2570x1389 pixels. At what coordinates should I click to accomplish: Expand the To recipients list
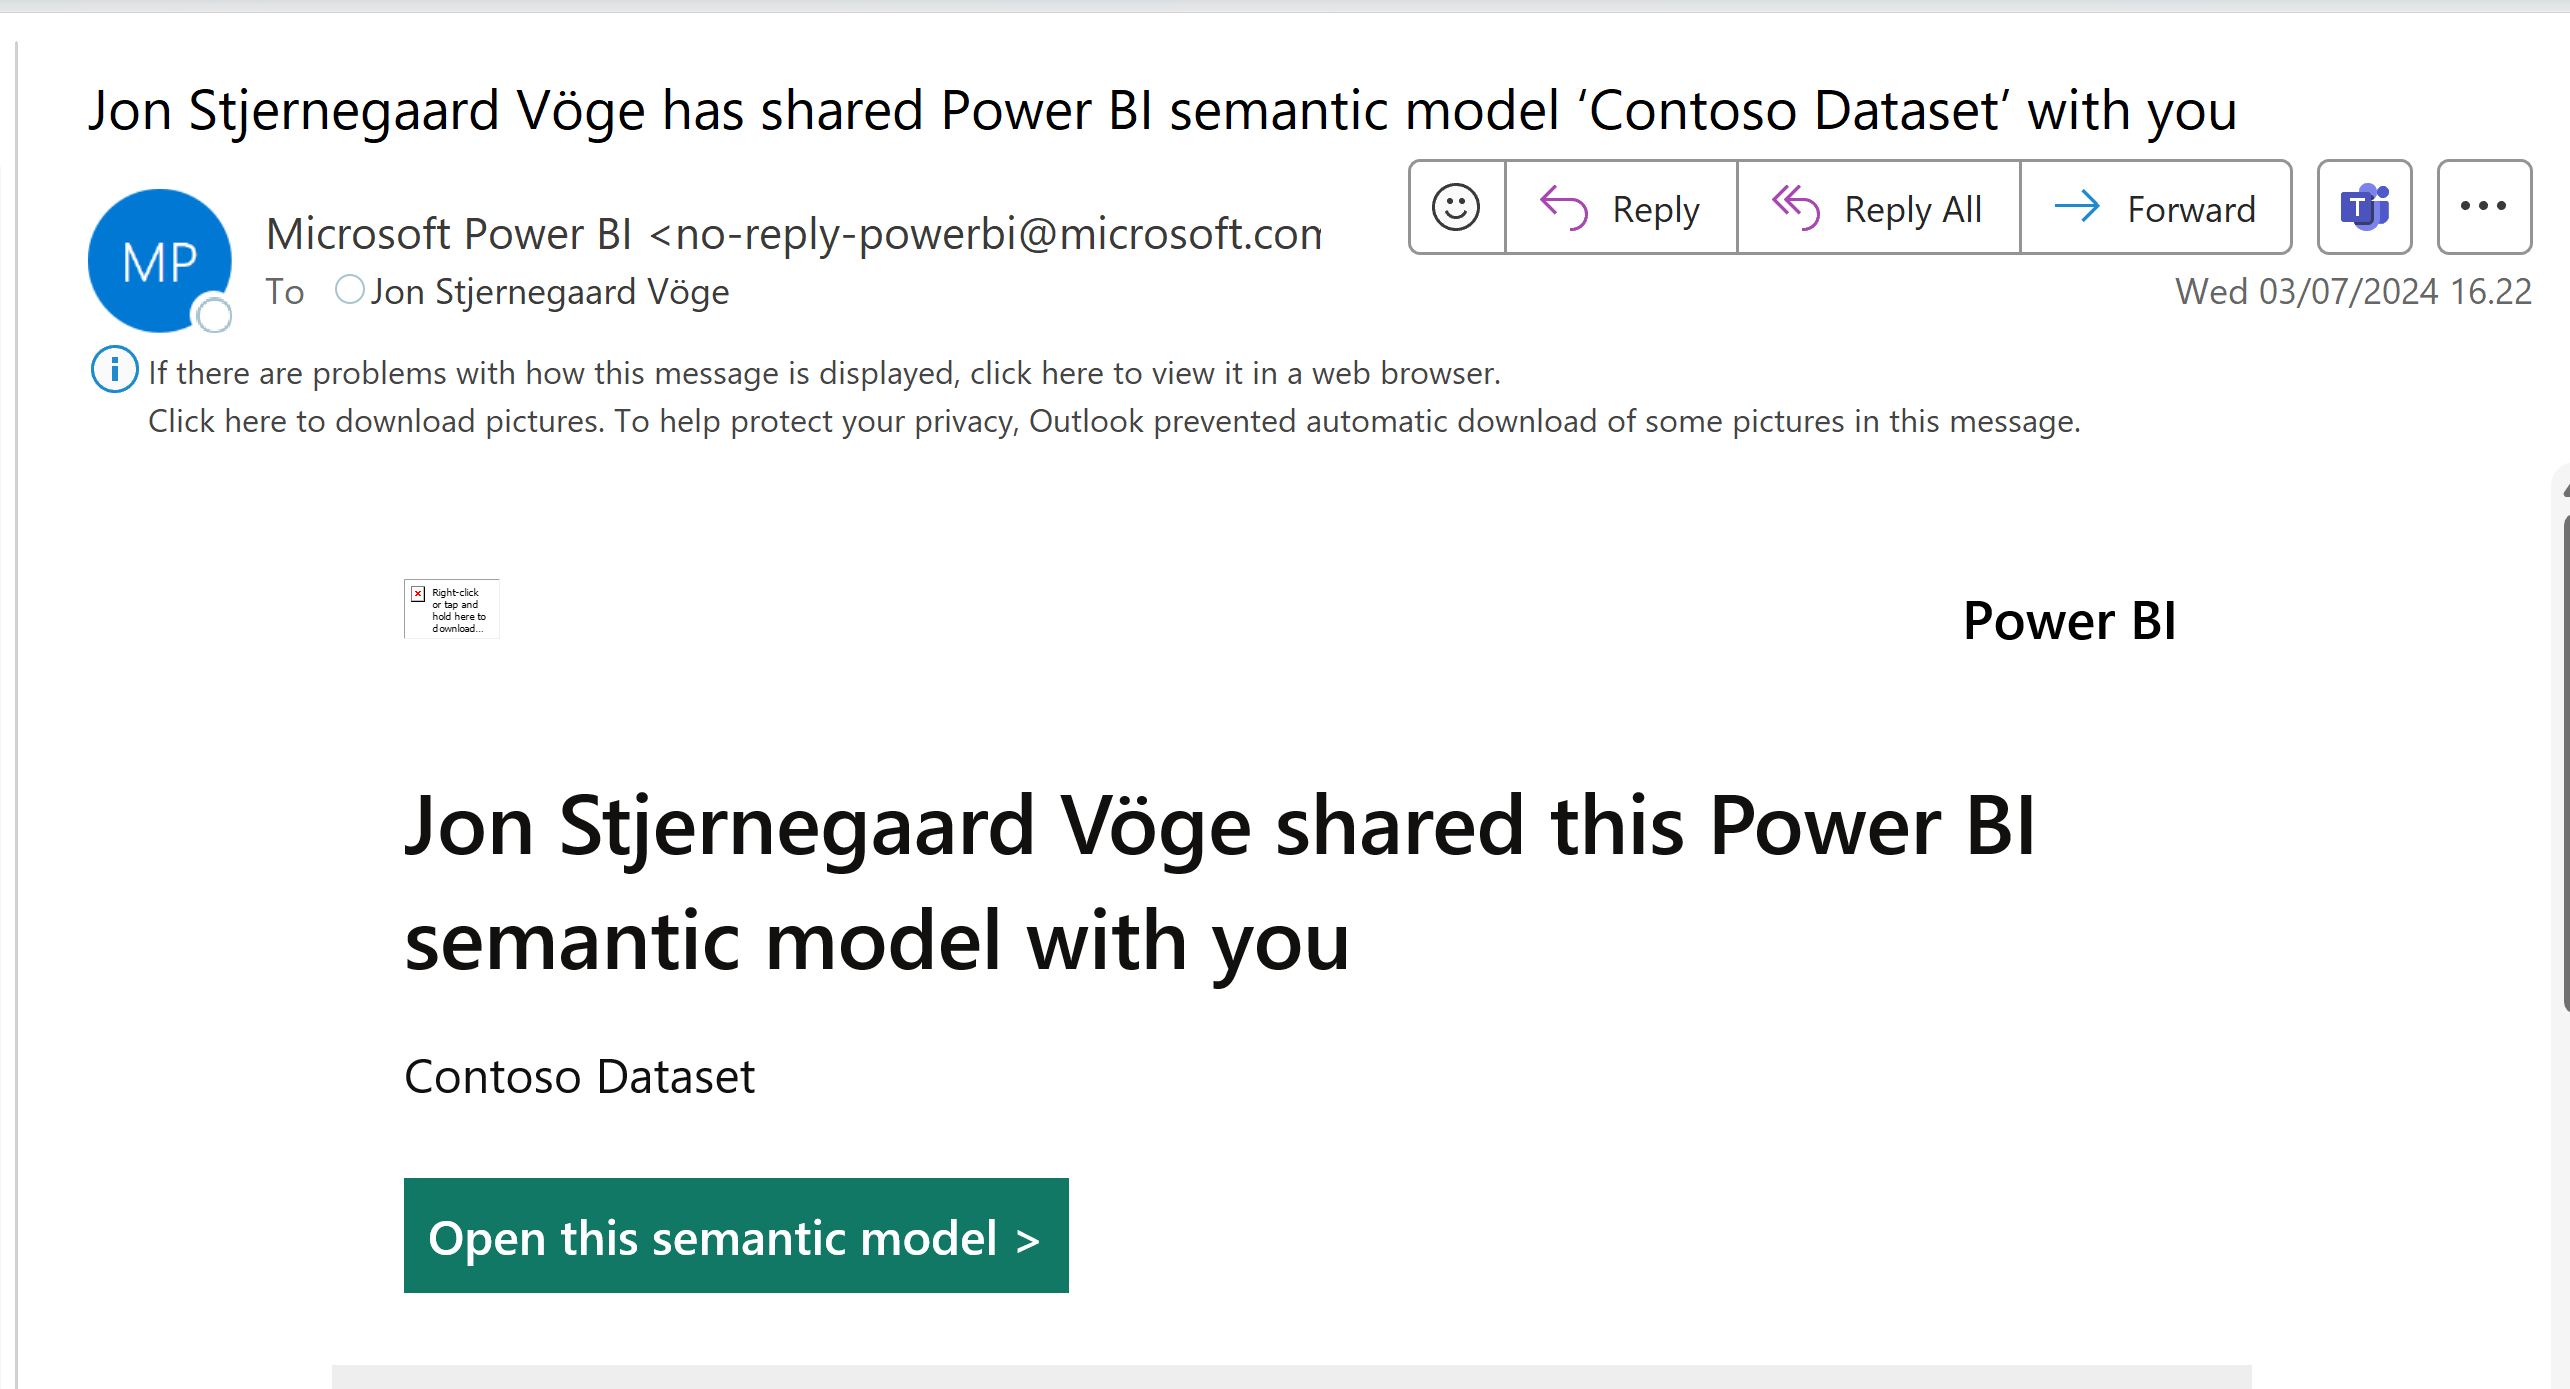pyautogui.click(x=285, y=292)
